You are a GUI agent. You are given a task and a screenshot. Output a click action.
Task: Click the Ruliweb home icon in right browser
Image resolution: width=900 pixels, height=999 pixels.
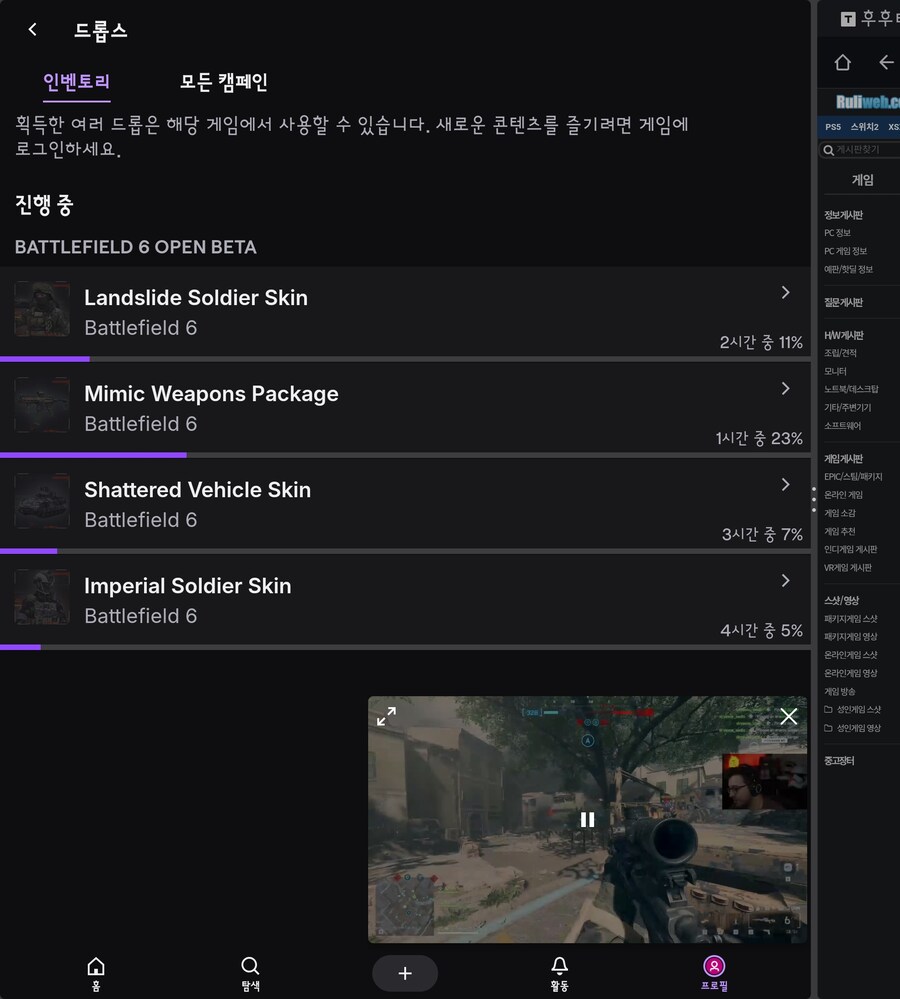pyautogui.click(x=842, y=62)
